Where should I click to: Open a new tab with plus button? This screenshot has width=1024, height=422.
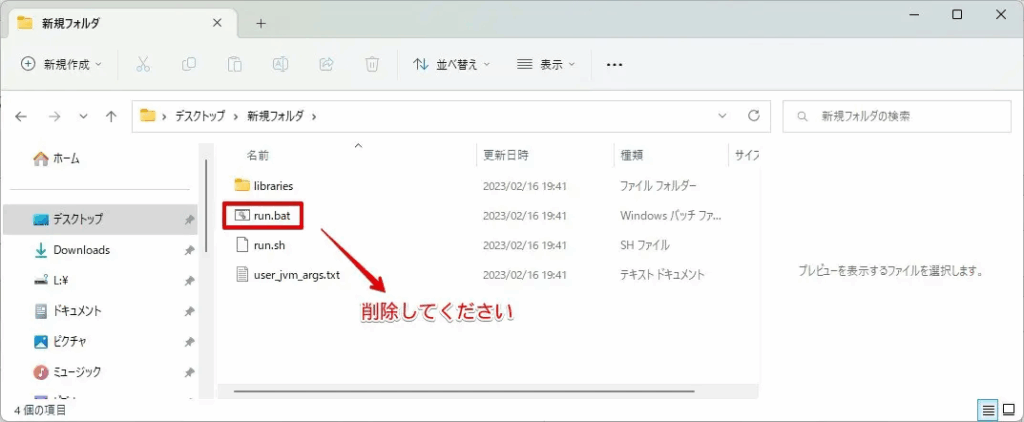(x=261, y=23)
